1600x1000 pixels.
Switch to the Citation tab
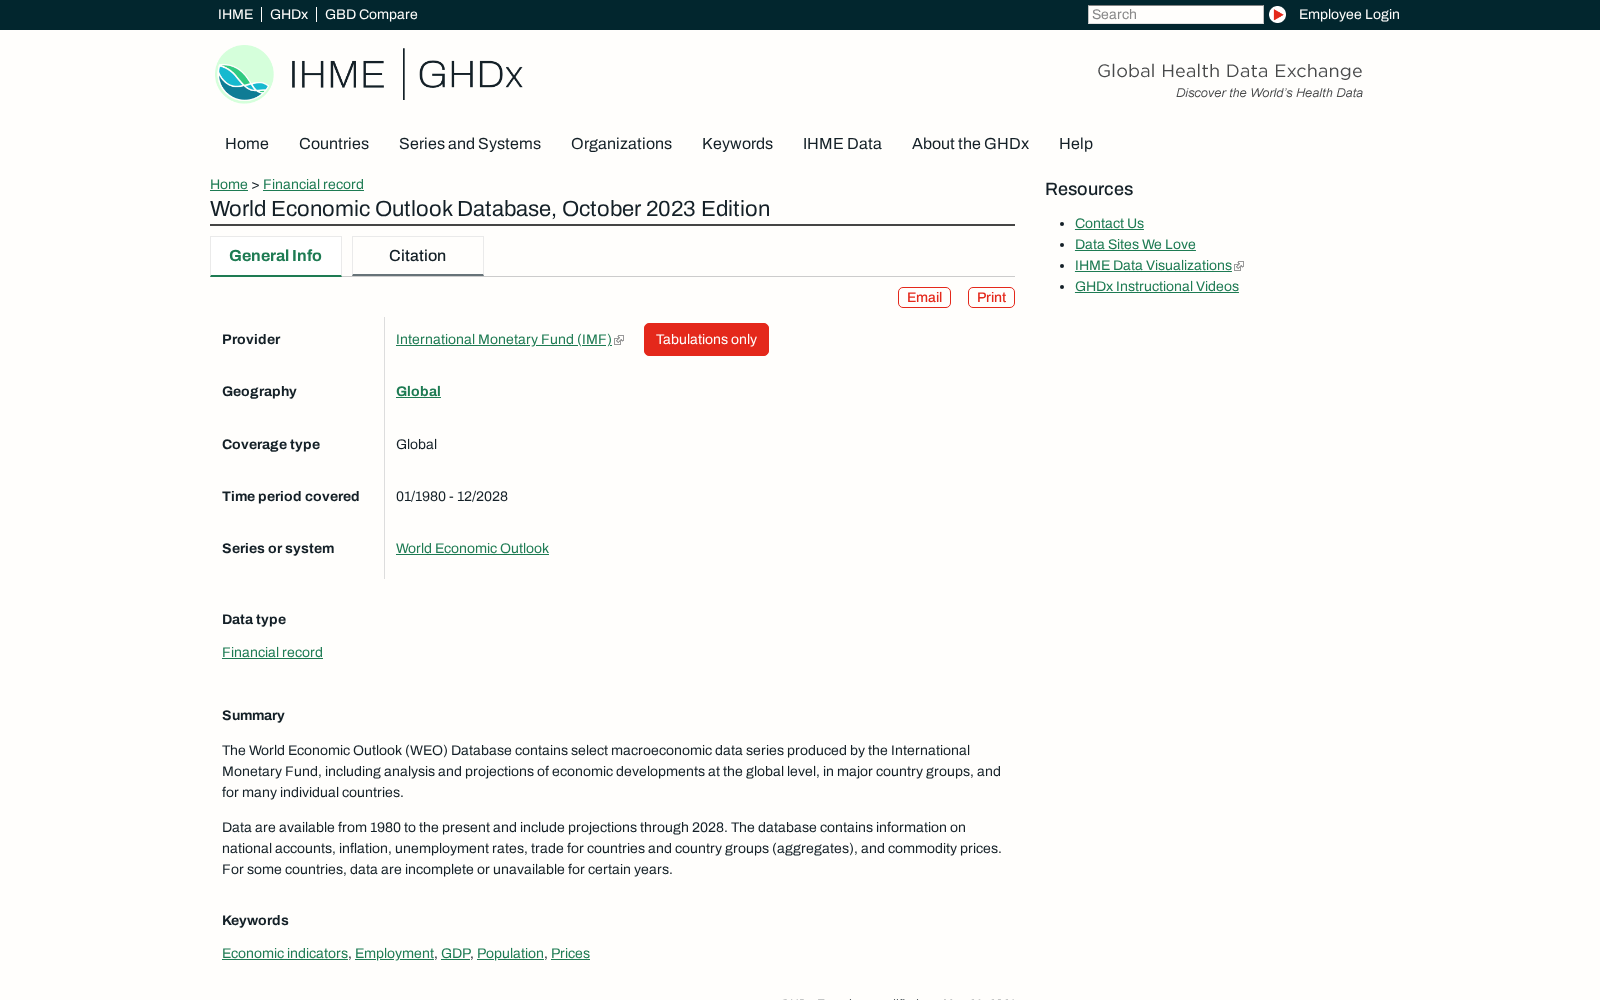coord(418,256)
